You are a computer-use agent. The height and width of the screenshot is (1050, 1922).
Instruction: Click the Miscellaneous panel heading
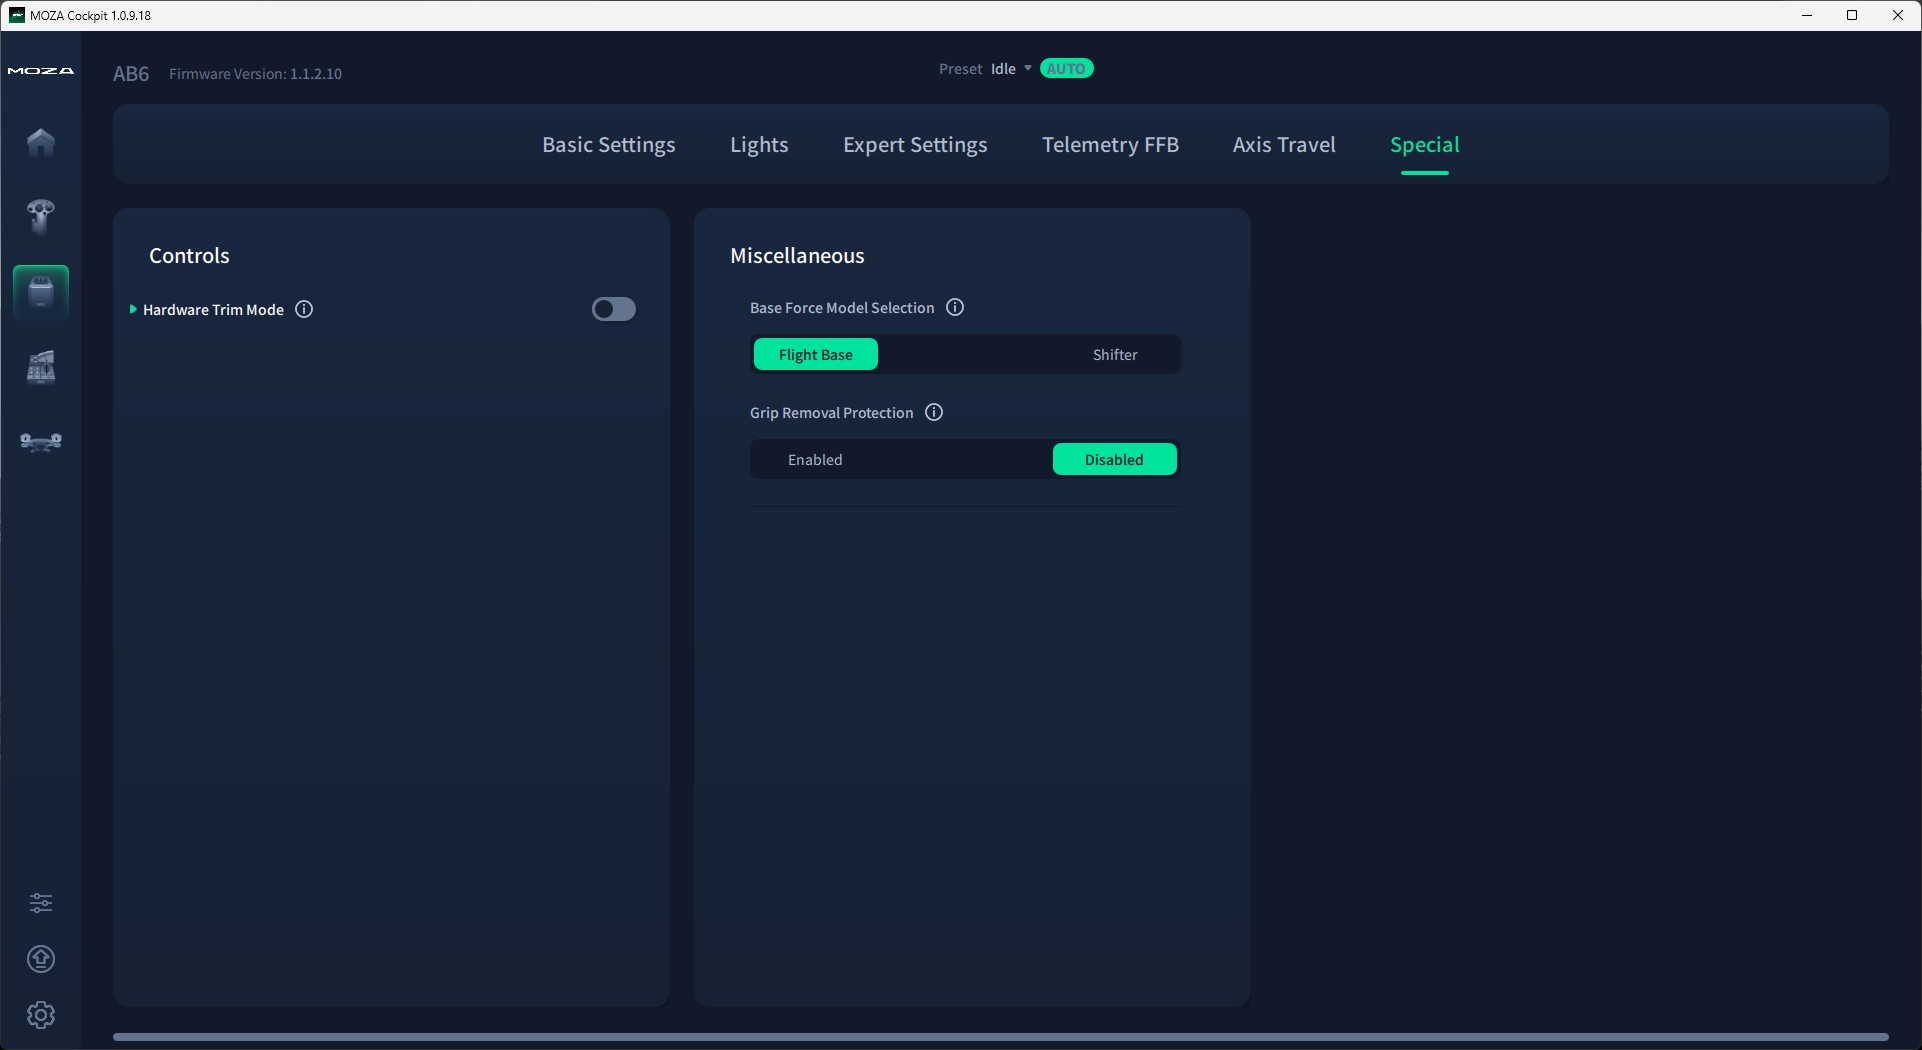[x=797, y=255]
